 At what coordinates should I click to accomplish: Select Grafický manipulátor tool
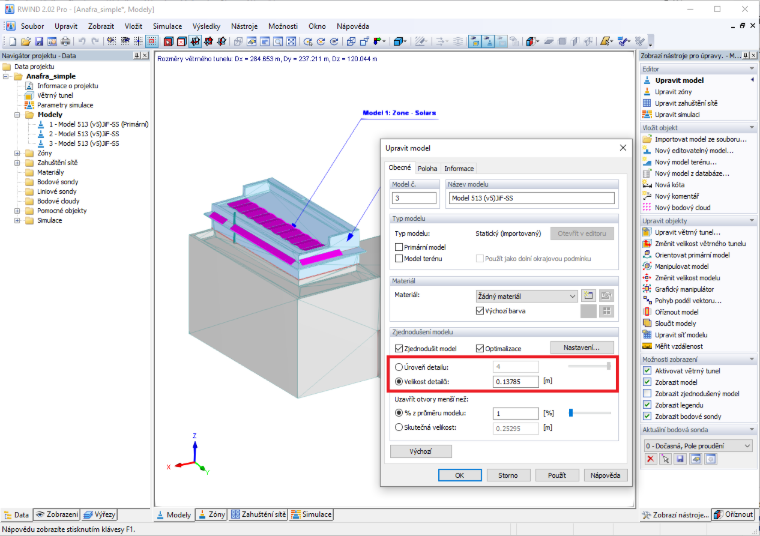(x=684, y=289)
